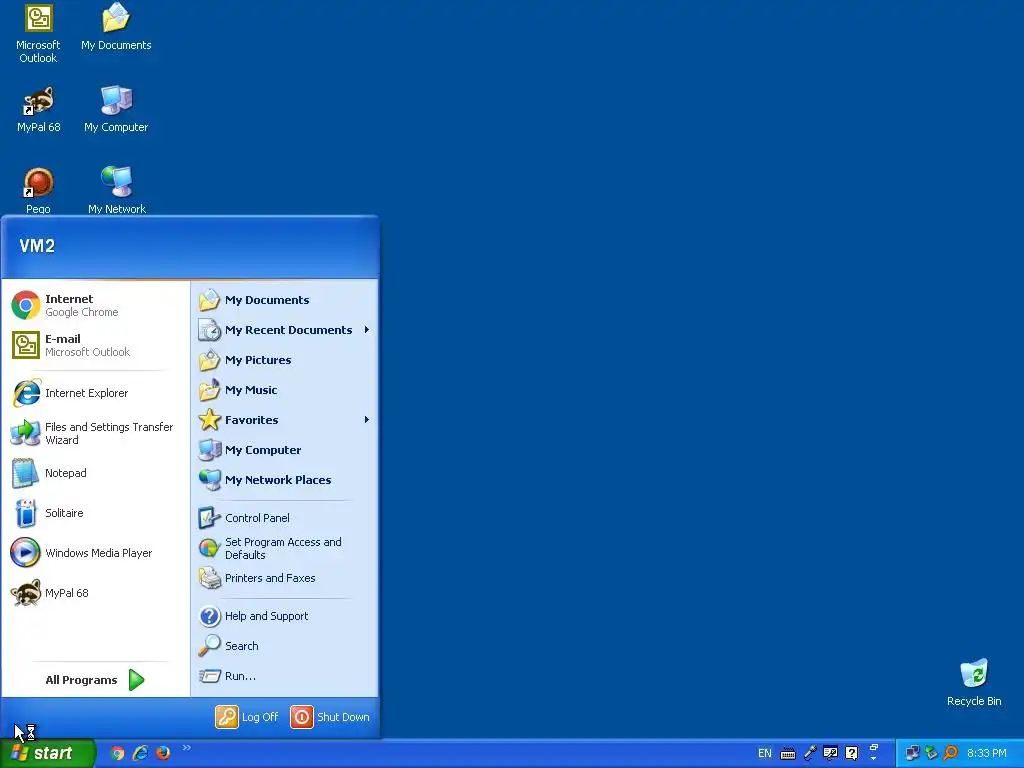This screenshot has width=1024, height=768.
Task: Select the My Network desktop icon
Action: coord(117,190)
